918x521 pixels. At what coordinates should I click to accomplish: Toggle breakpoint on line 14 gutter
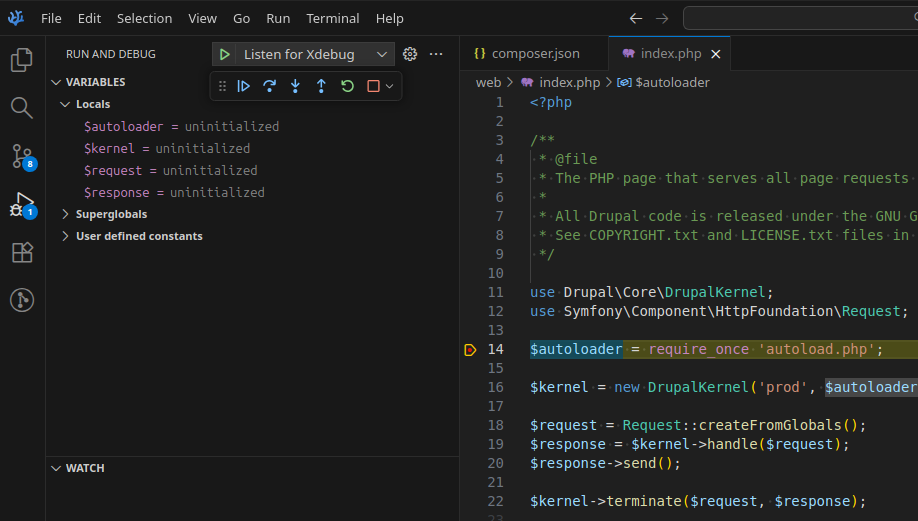coord(470,349)
